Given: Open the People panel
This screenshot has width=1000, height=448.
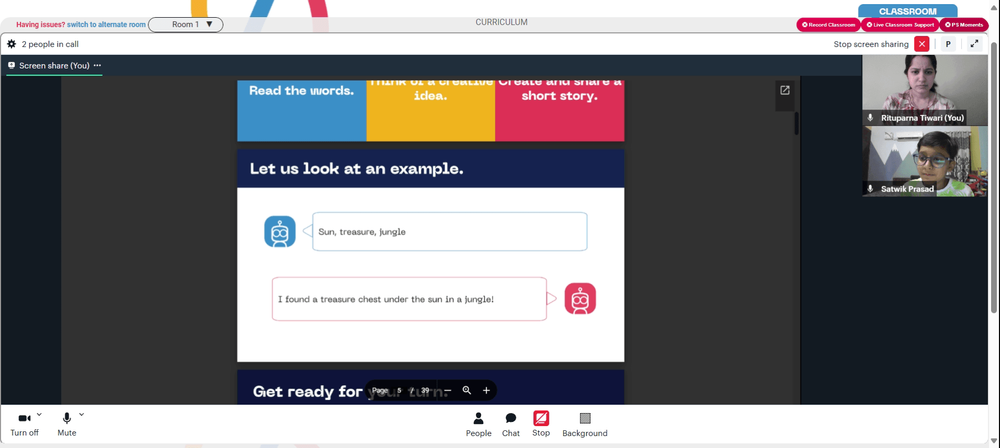Looking at the screenshot, I should pyautogui.click(x=478, y=424).
